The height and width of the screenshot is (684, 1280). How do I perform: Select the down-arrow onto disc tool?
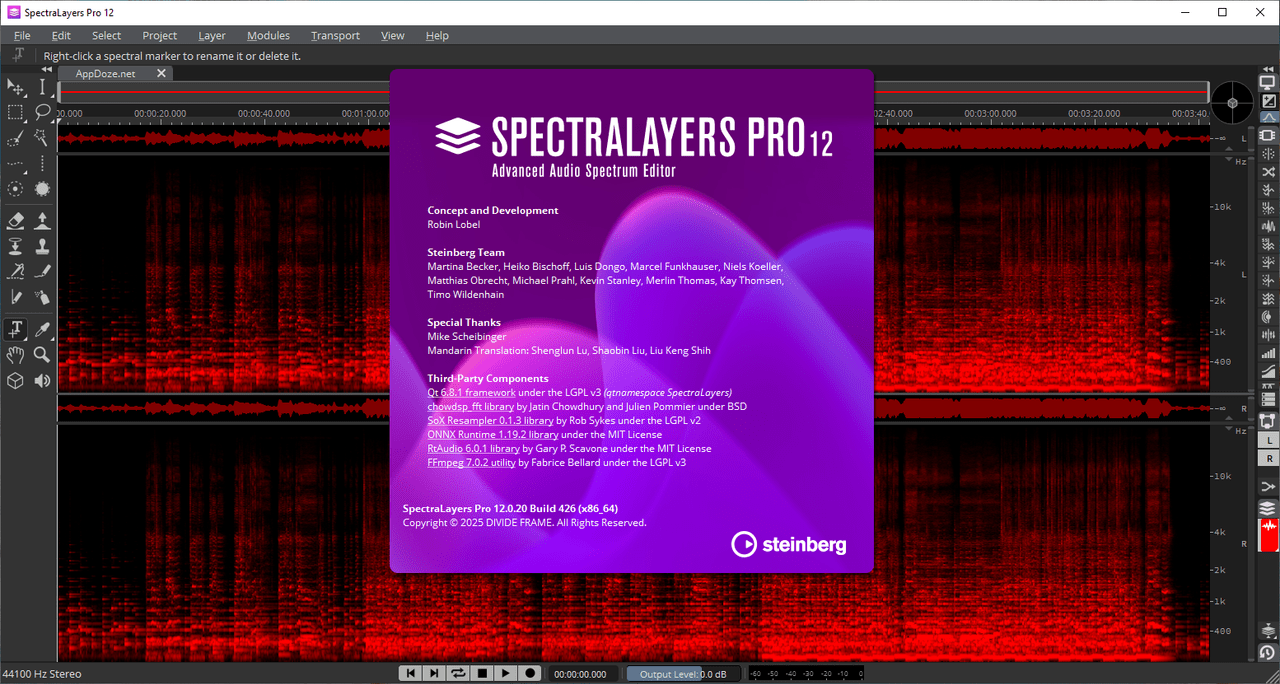pyautogui.click(x=16, y=246)
